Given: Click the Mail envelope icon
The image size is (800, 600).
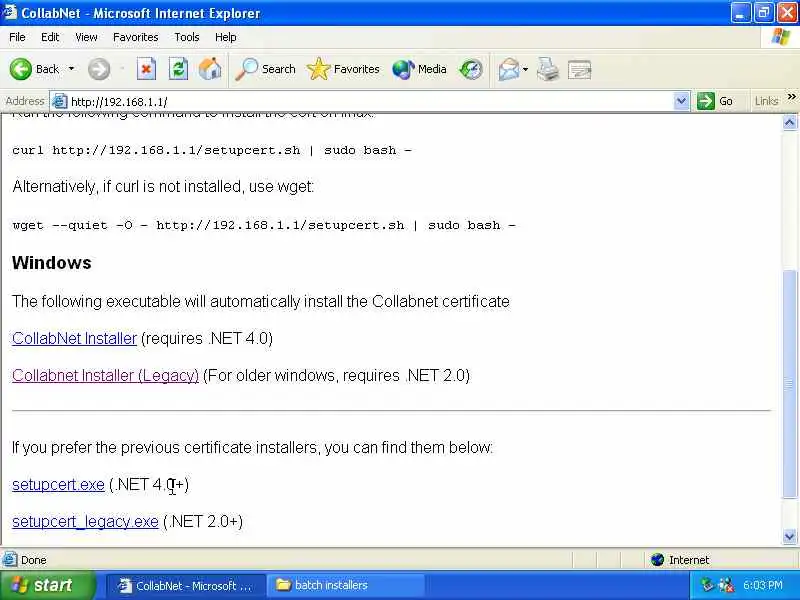Looking at the screenshot, I should point(509,69).
